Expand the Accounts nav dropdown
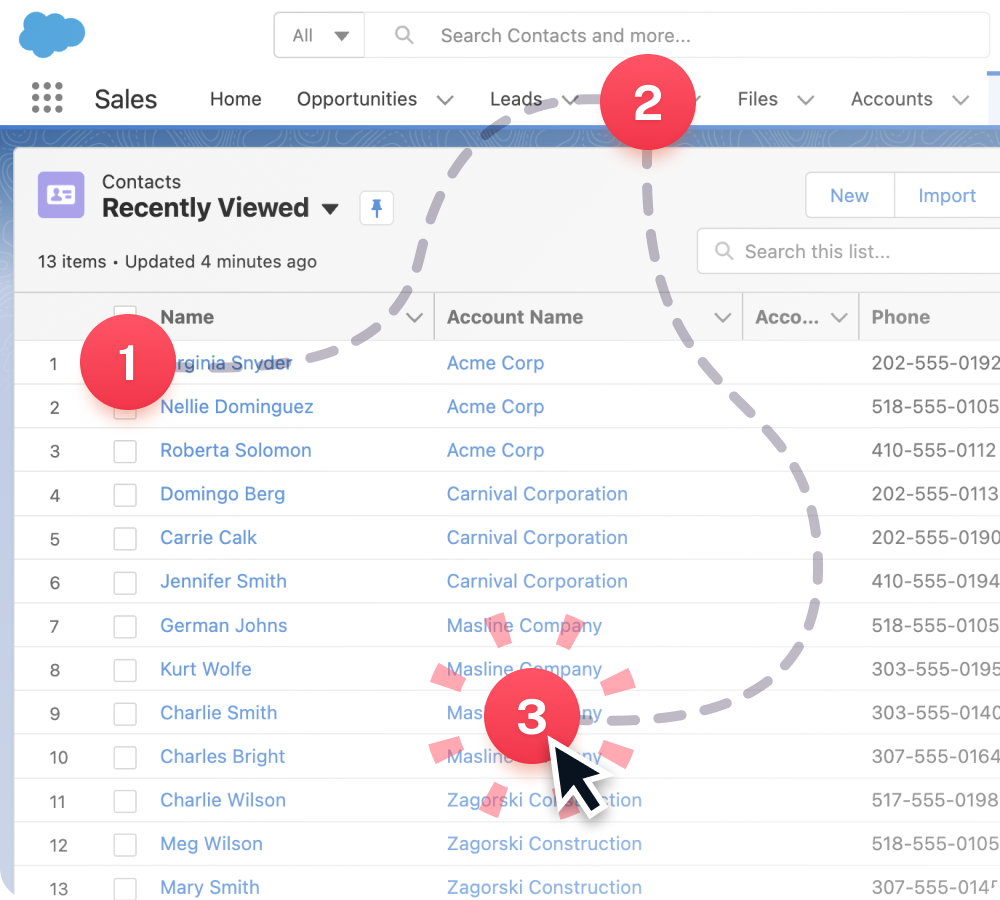The height and width of the screenshot is (900, 1000). click(x=959, y=99)
